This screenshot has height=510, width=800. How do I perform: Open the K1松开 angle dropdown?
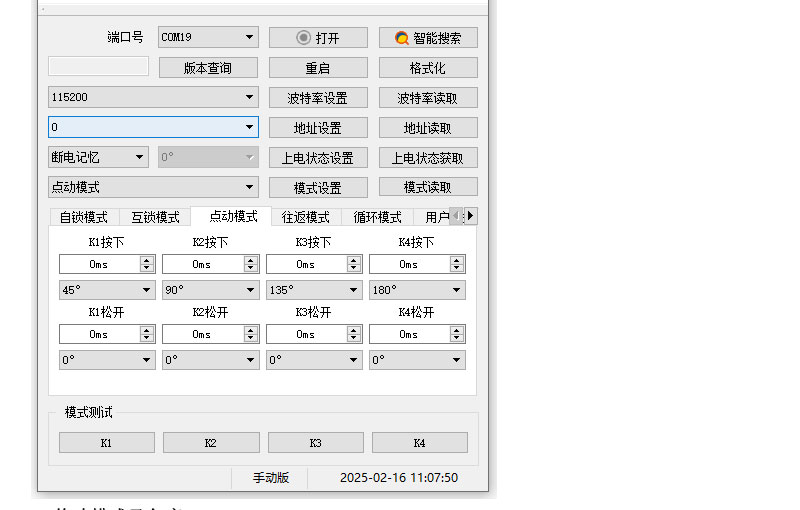click(107, 360)
